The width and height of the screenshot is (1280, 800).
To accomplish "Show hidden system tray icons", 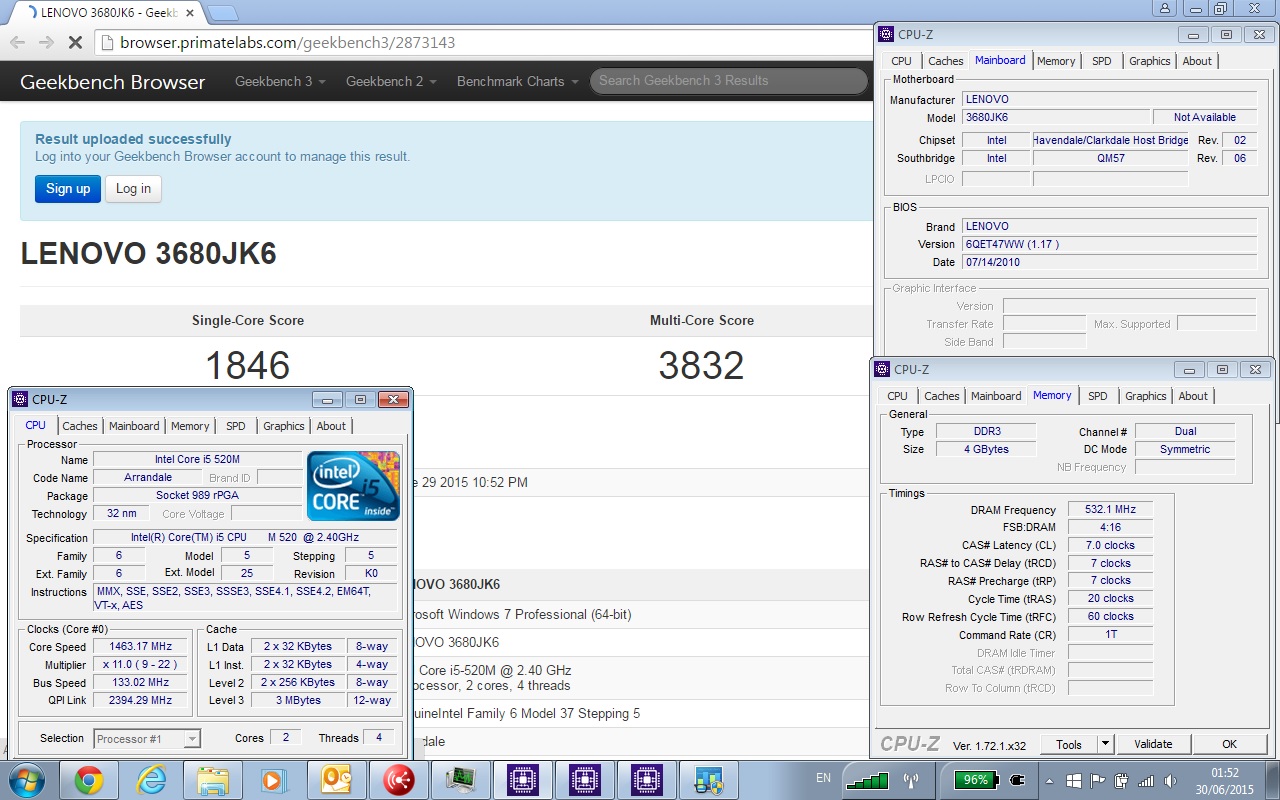I will [1049, 780].
